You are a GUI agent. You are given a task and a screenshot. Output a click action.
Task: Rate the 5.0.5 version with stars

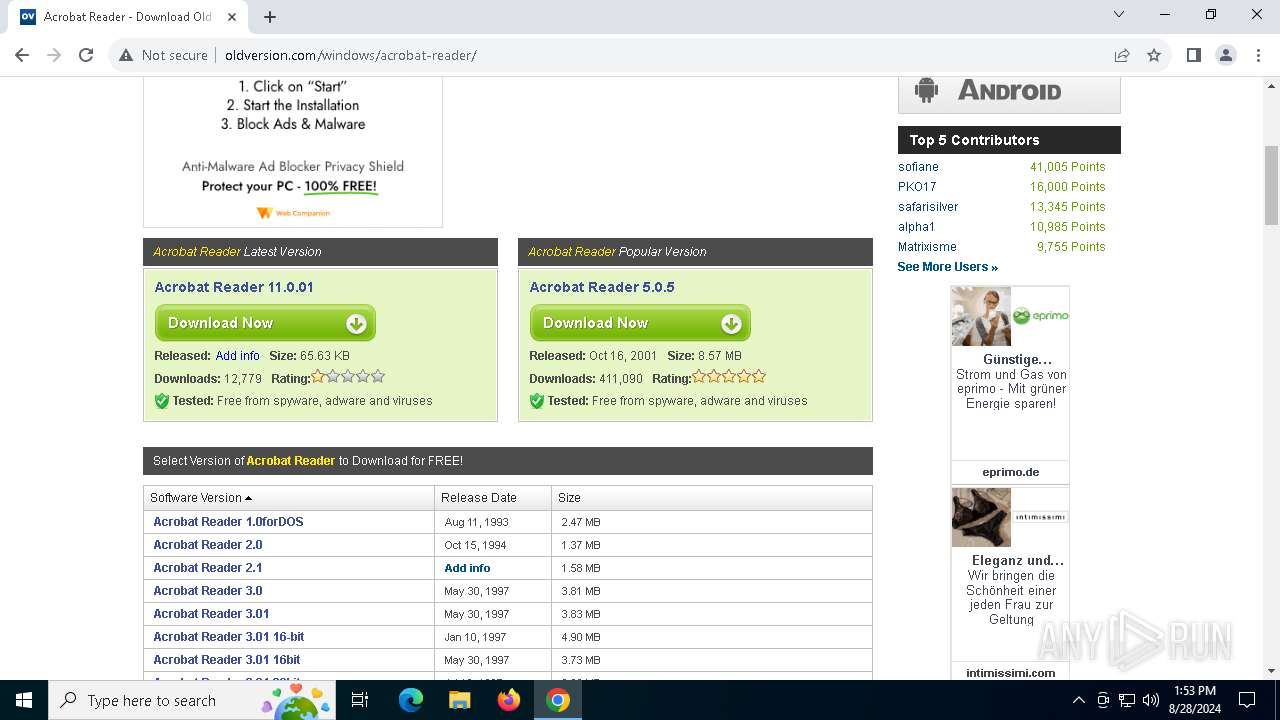click(x=729, y=377)
